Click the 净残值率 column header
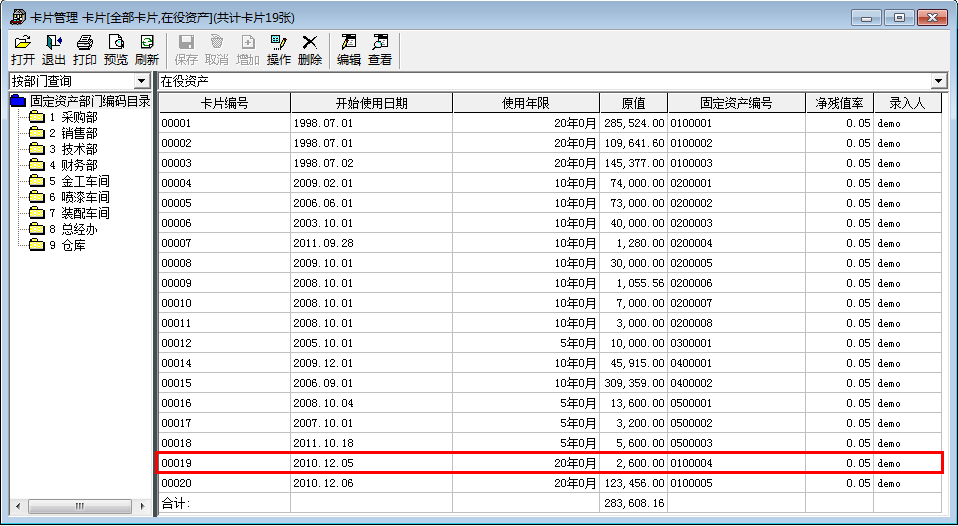This screenshot has width=958, height=526. (x=839, y=103)
